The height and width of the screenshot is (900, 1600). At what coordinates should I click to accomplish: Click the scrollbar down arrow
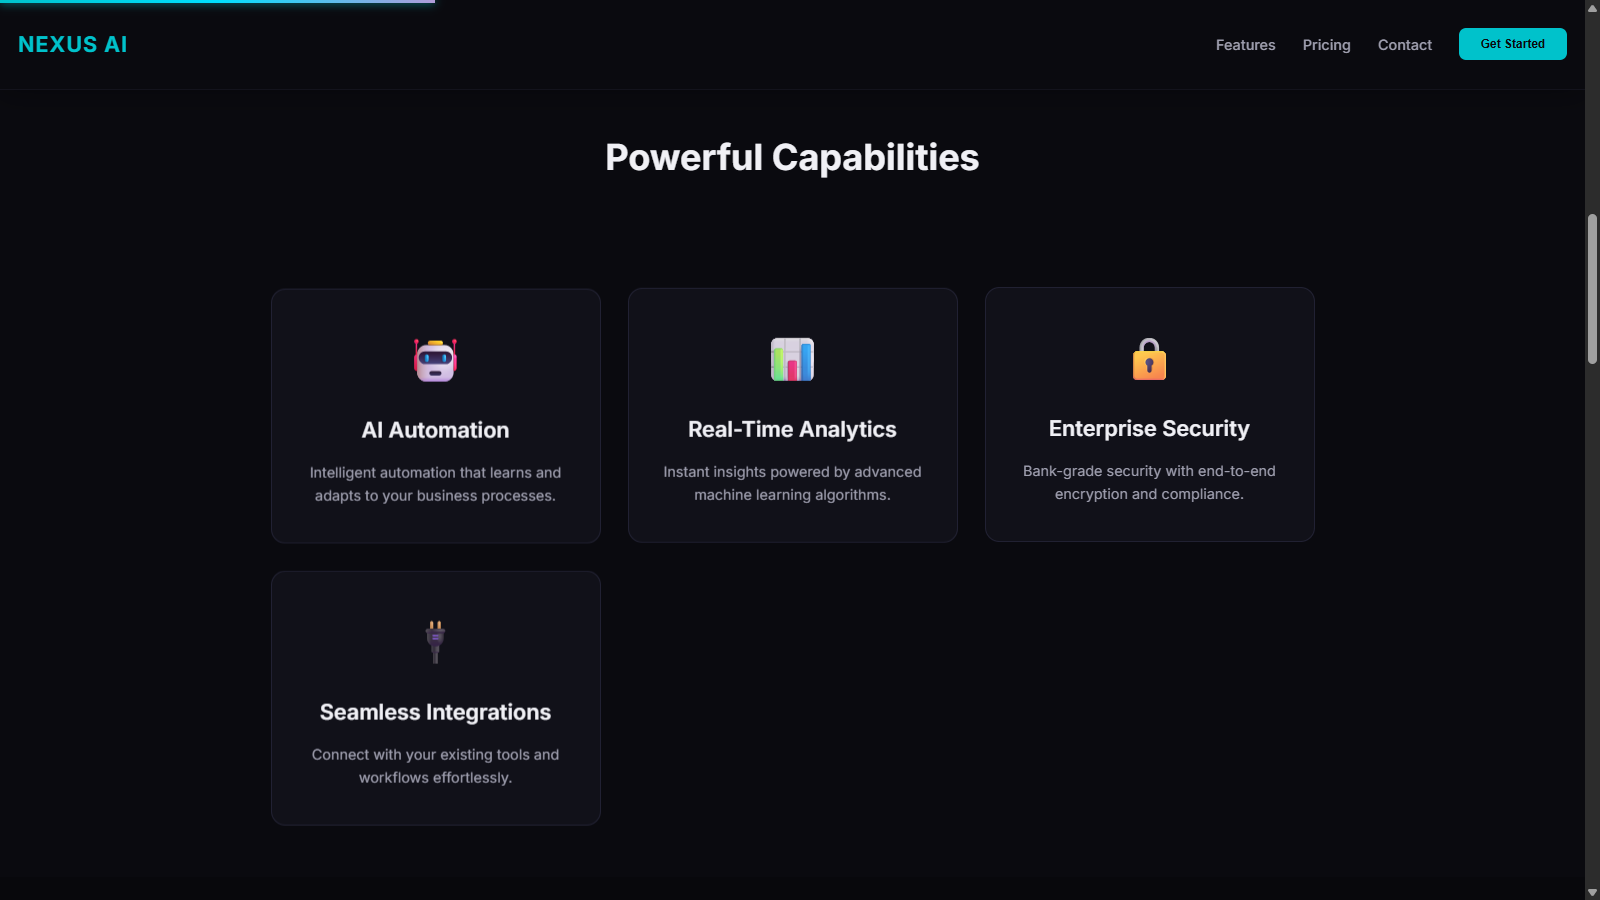click(x=1592, y=891)
